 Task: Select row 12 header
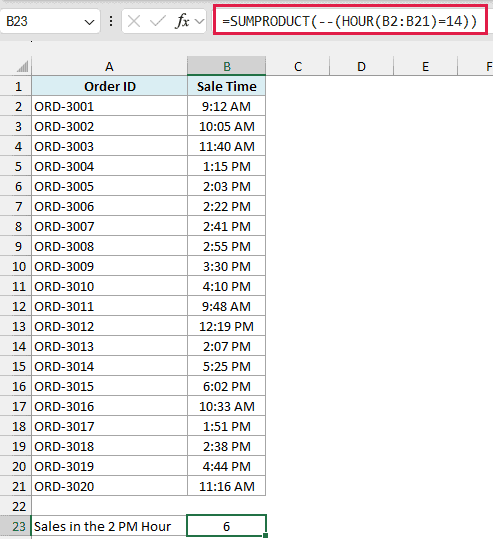[x=16, y=306]
